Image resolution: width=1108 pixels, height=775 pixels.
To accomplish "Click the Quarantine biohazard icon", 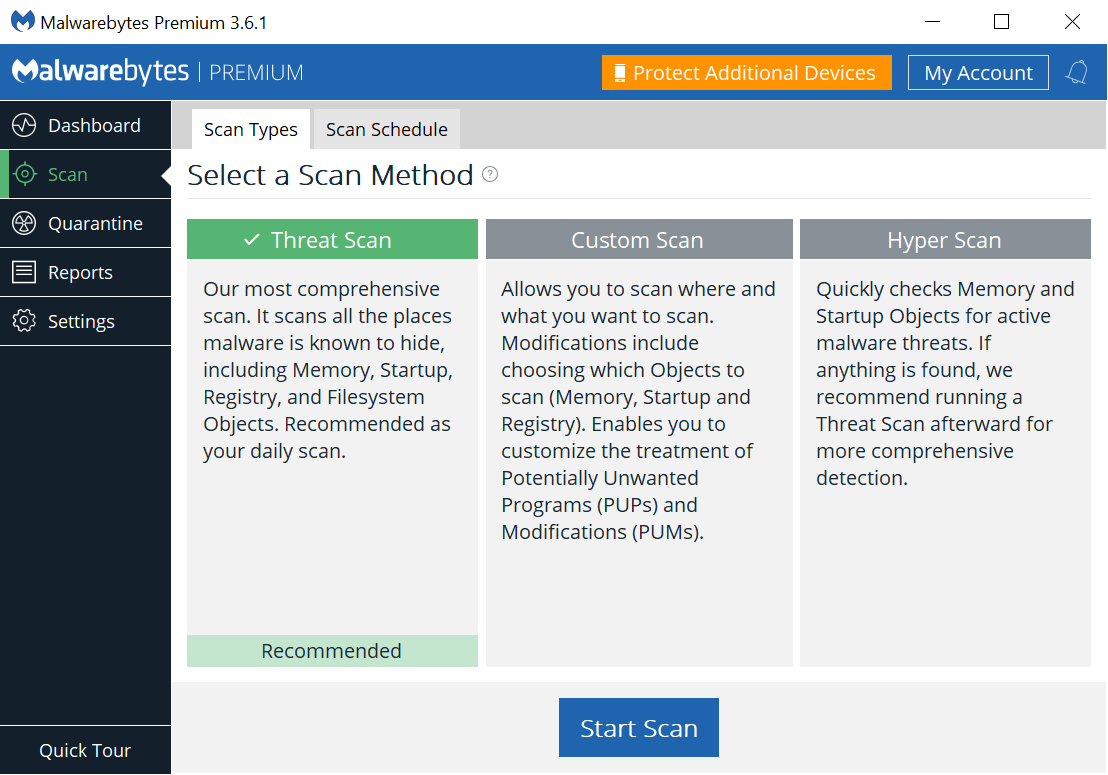I will 24,223.
